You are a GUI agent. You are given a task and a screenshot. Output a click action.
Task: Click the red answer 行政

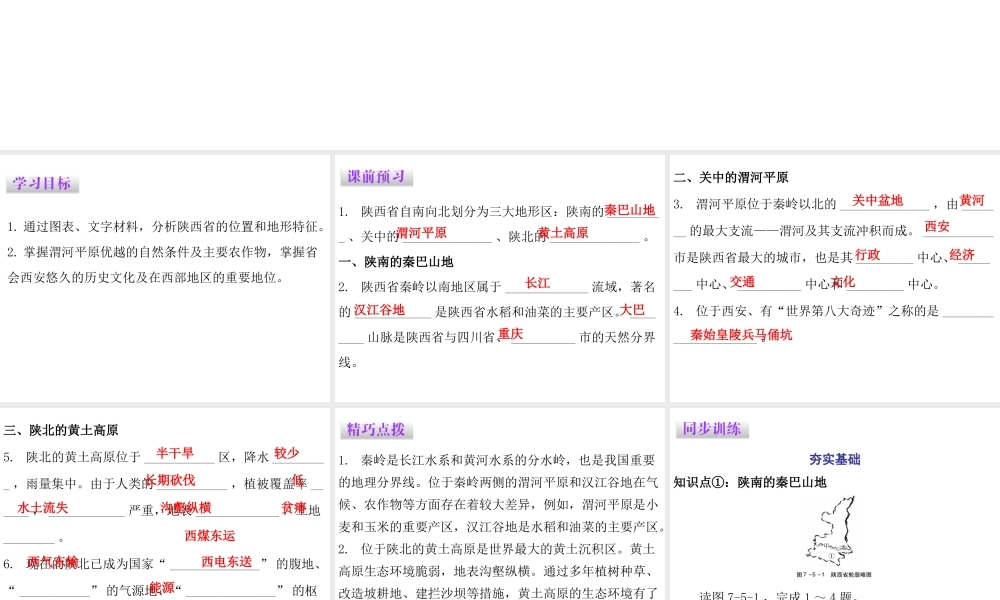pyautogui.click(x=868, y=254)
